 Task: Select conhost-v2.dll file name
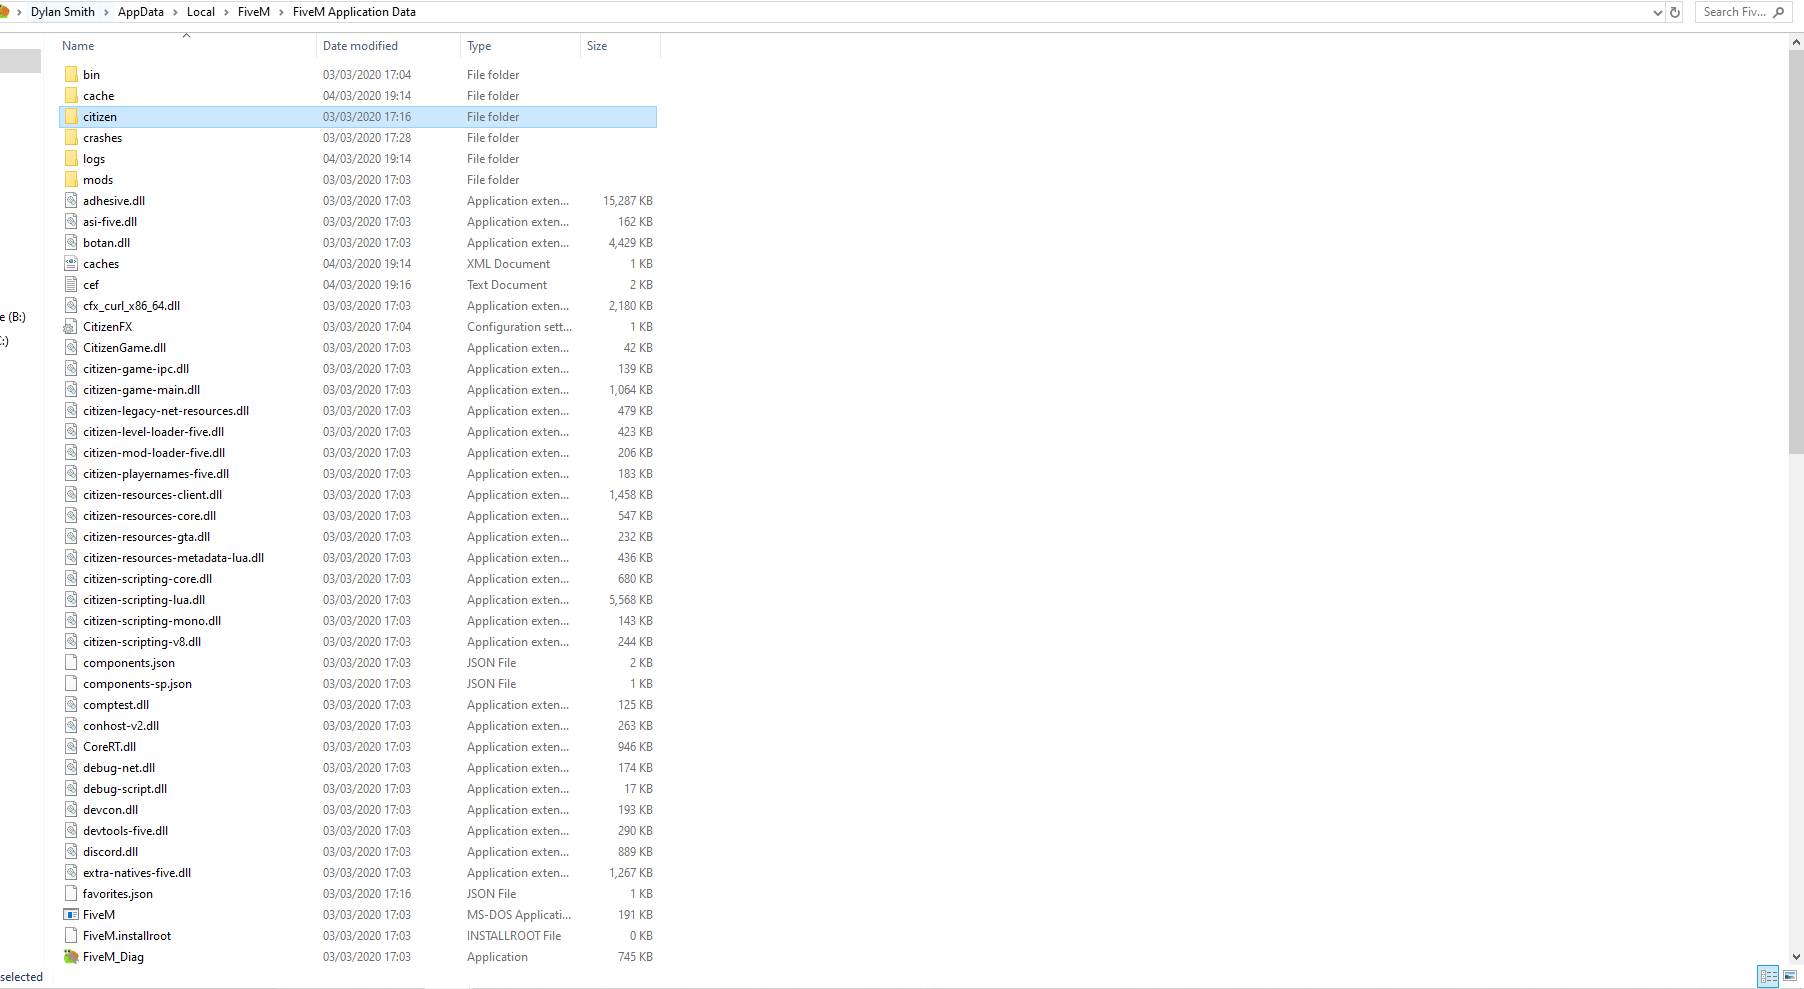click(x=121, y=726)
